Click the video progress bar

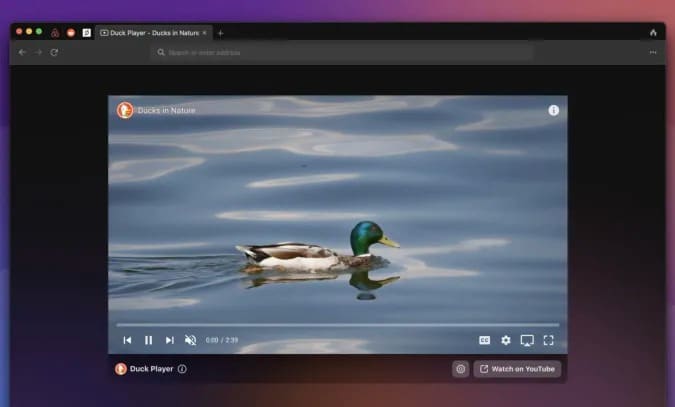(x=337, y=325)
